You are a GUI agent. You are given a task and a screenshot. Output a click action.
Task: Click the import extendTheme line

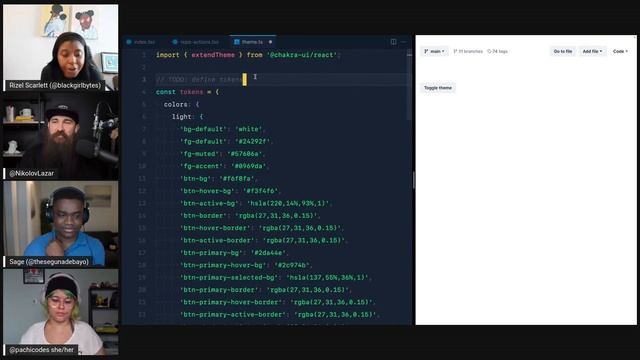pyautogui.click(x=248, y=55)
